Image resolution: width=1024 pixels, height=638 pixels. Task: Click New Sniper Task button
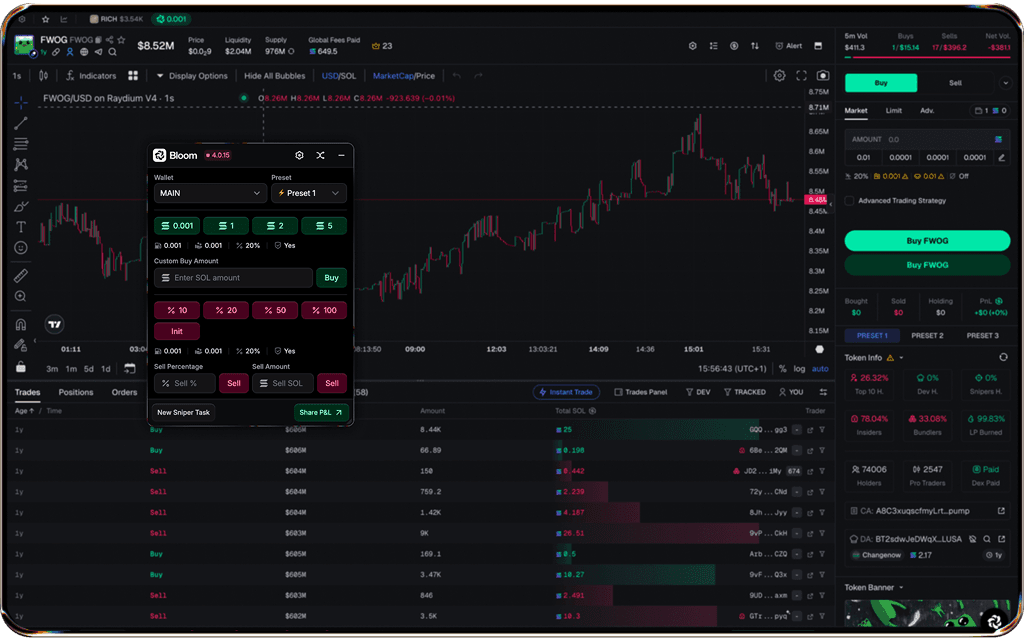tap(184, 412)
